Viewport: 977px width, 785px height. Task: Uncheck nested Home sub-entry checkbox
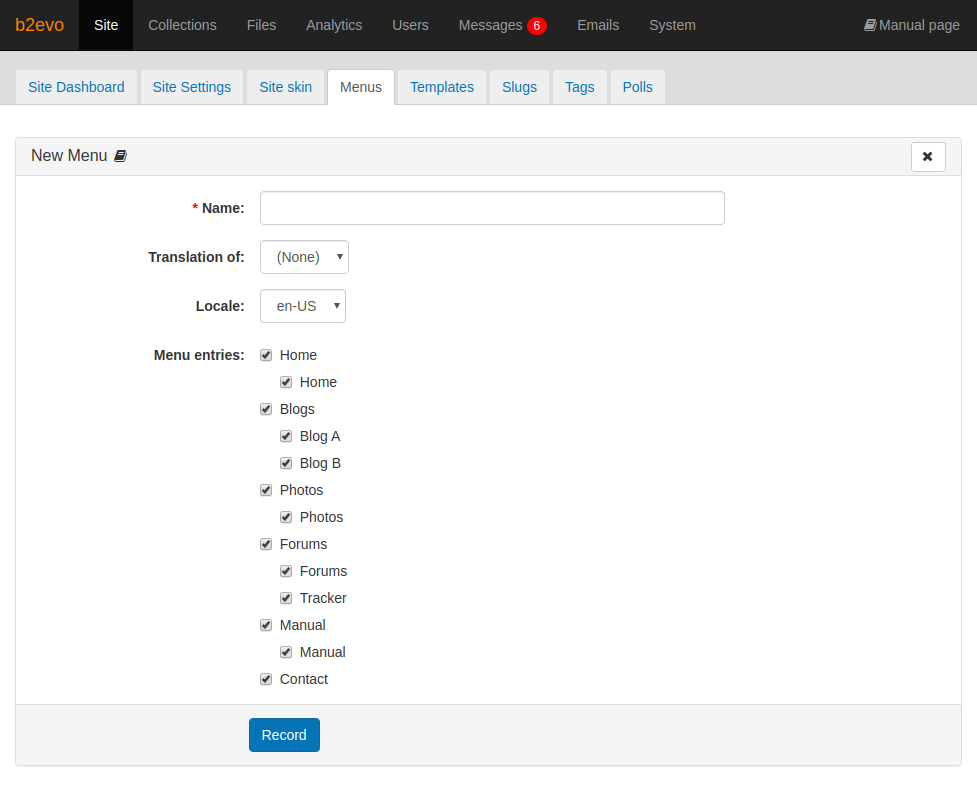[286, 382]
